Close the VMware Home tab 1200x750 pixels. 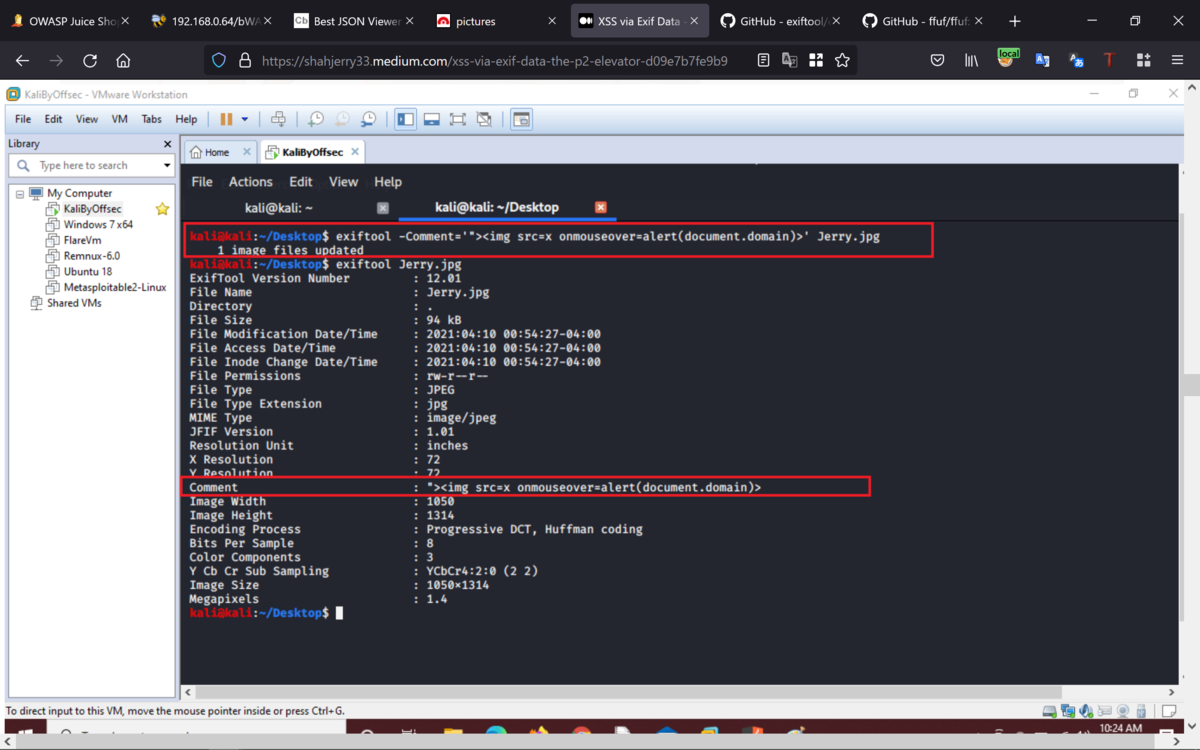(x=247, y=152)
